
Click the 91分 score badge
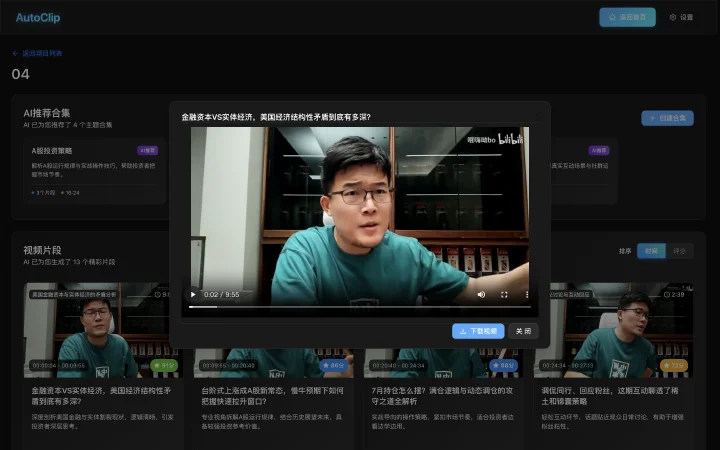point(164,366)
